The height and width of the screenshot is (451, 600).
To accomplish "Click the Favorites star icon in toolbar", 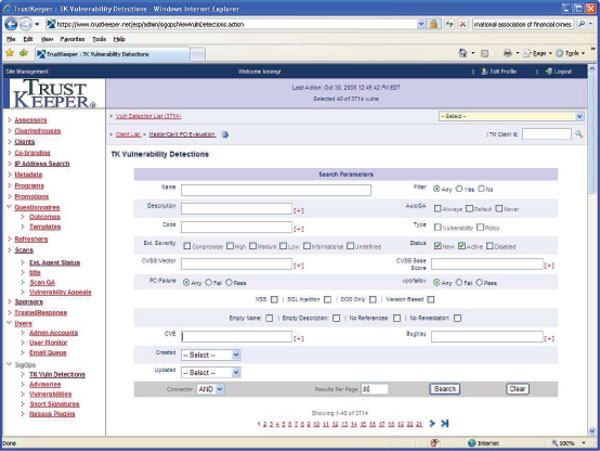I will click(9, 52).
